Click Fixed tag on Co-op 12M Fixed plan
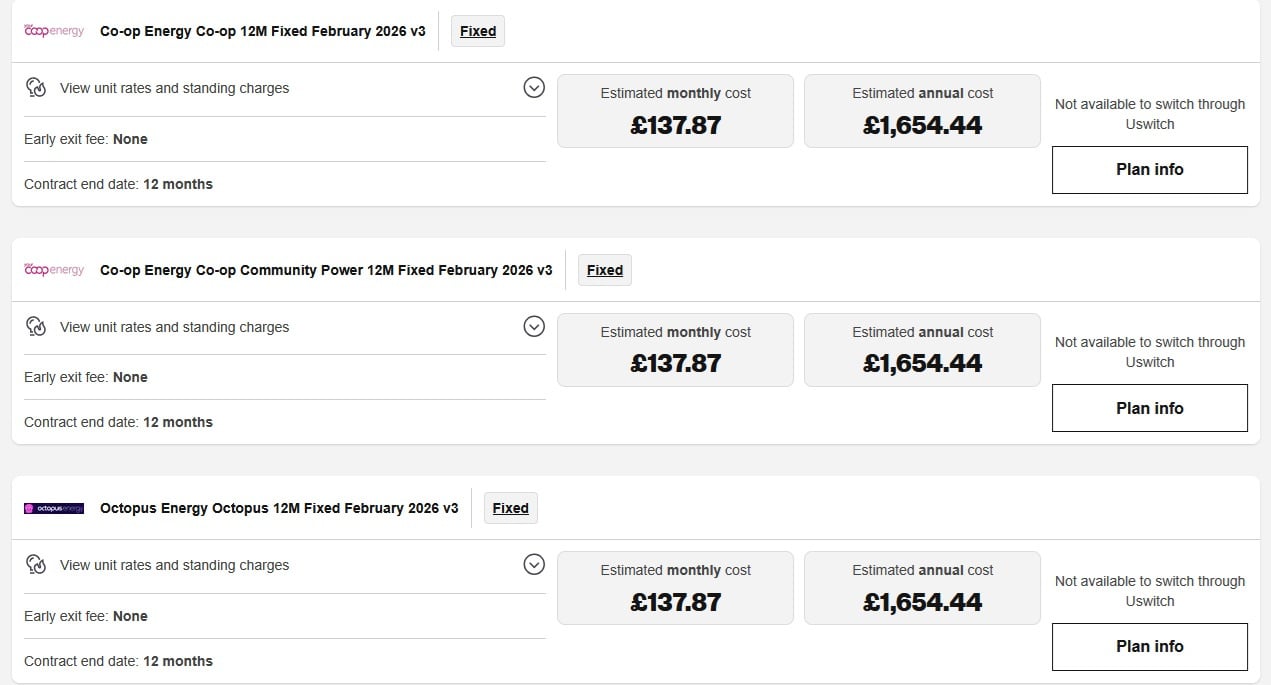This screenshot has height=685, width=1271. point(478,31)
